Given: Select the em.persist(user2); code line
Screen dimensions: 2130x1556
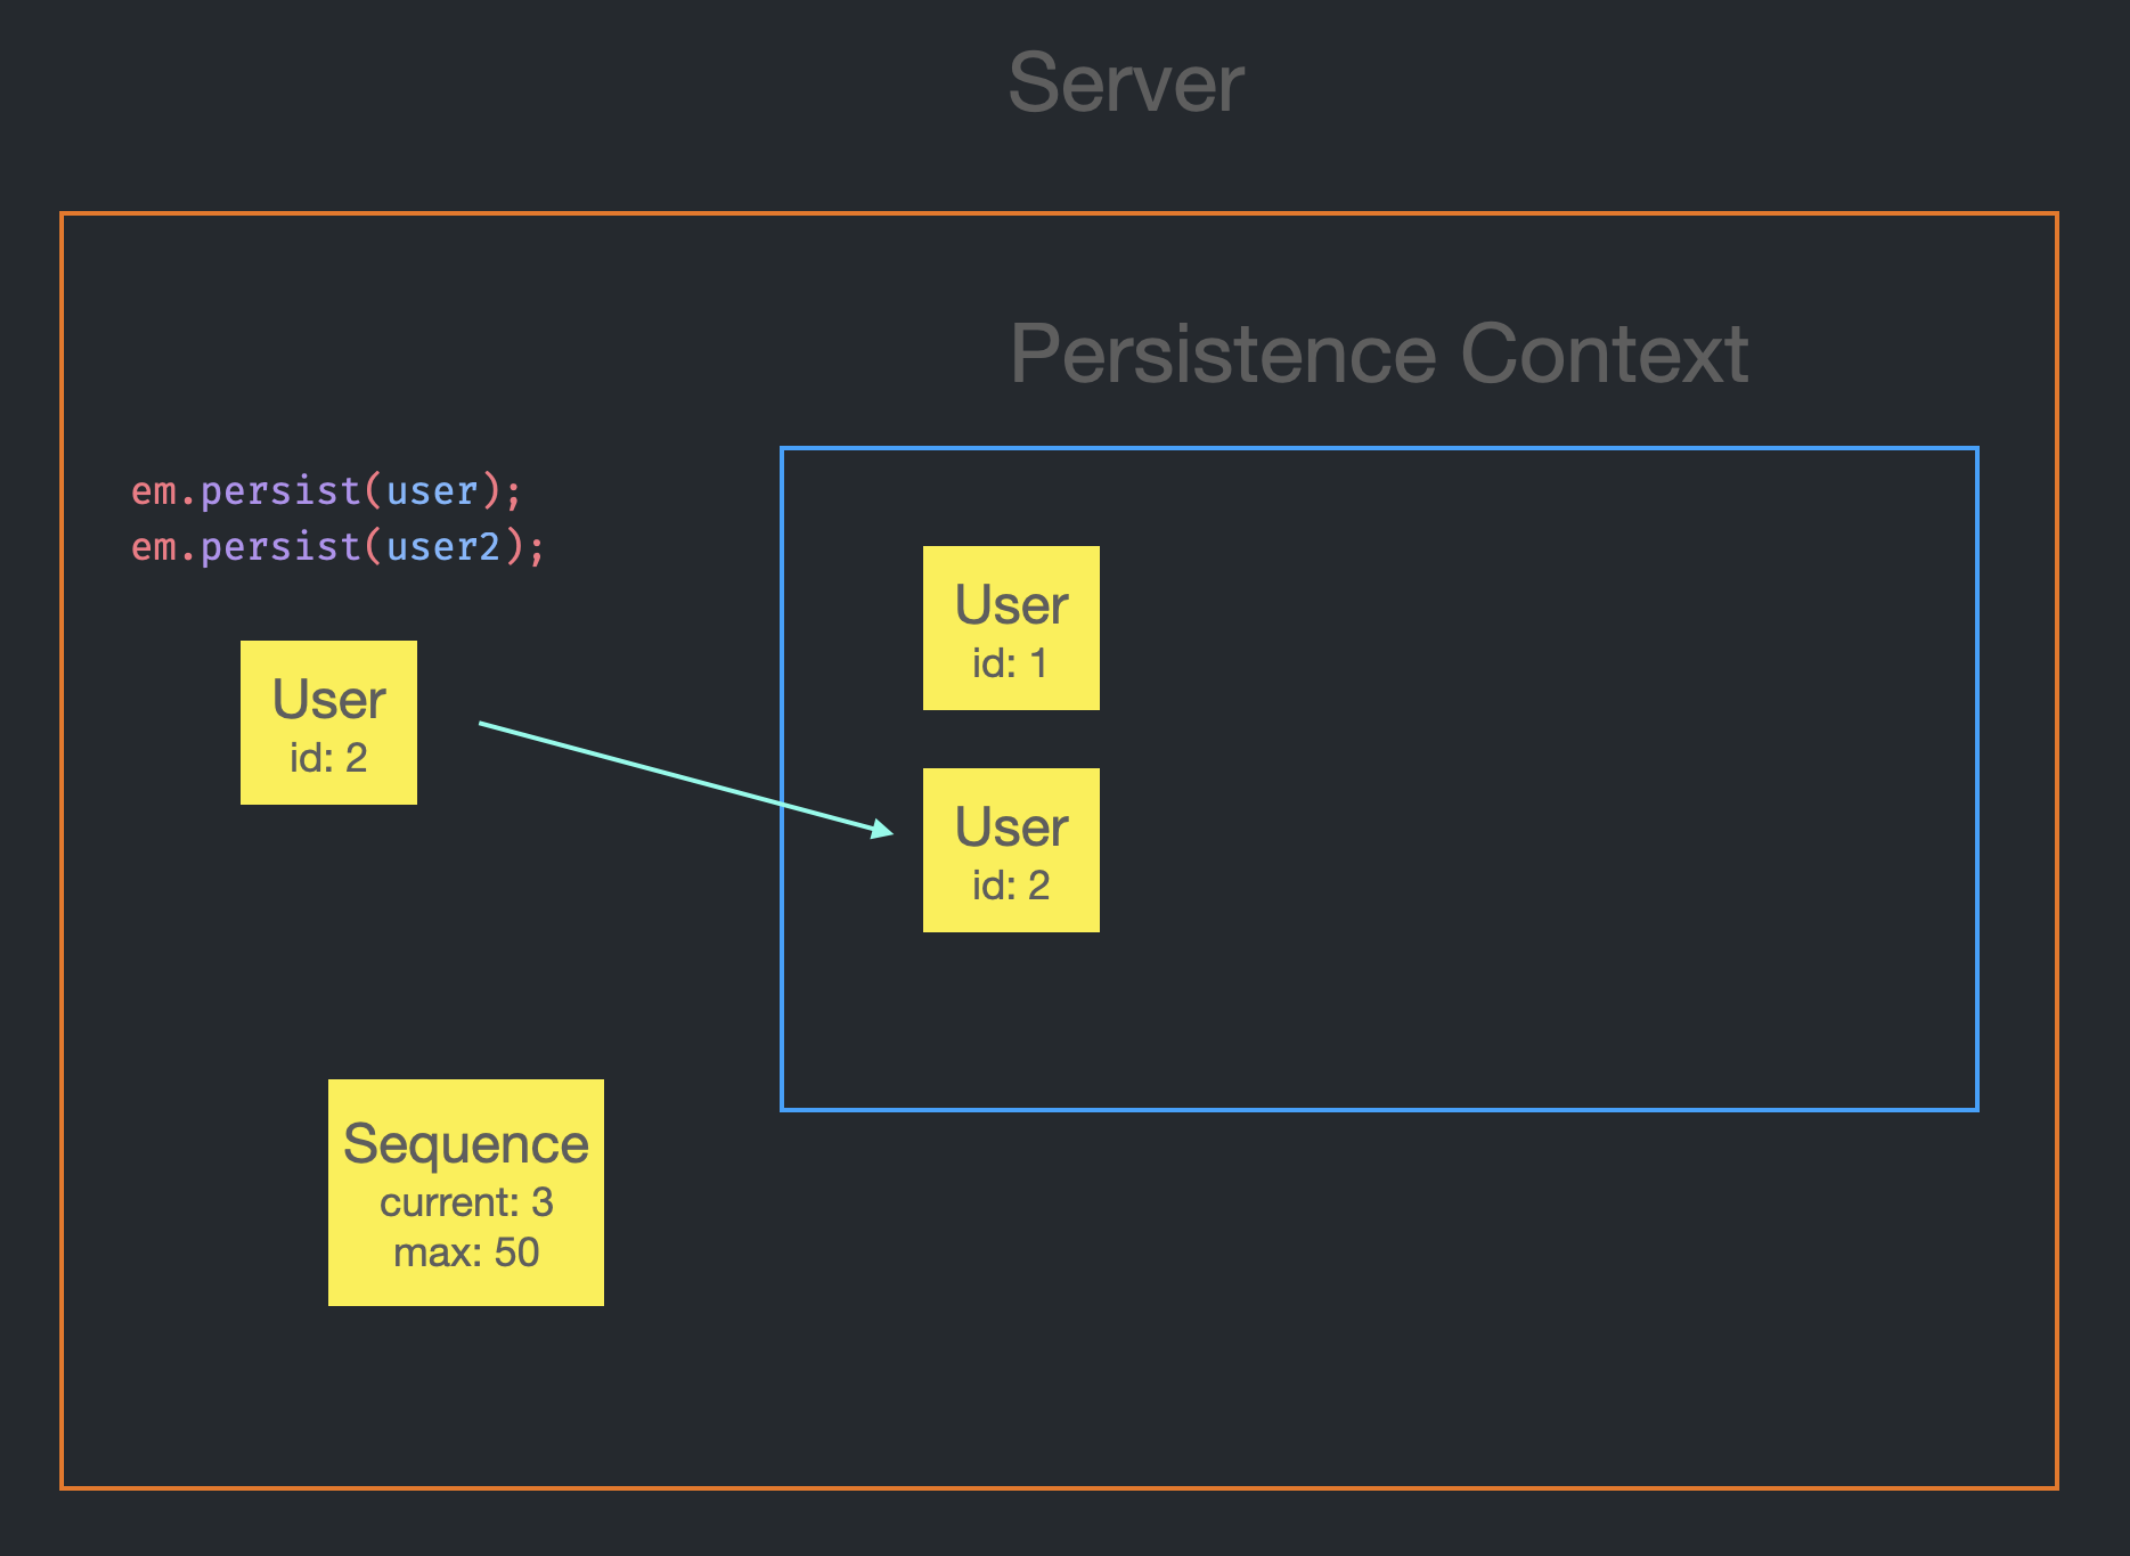Looking at the screenshot, I should click(338, 547).
